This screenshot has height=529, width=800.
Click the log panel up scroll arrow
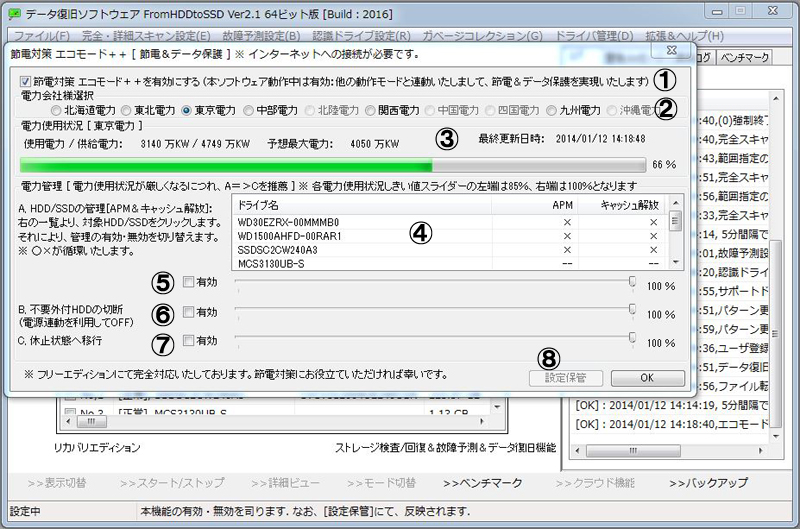click(x=776, y=98)
